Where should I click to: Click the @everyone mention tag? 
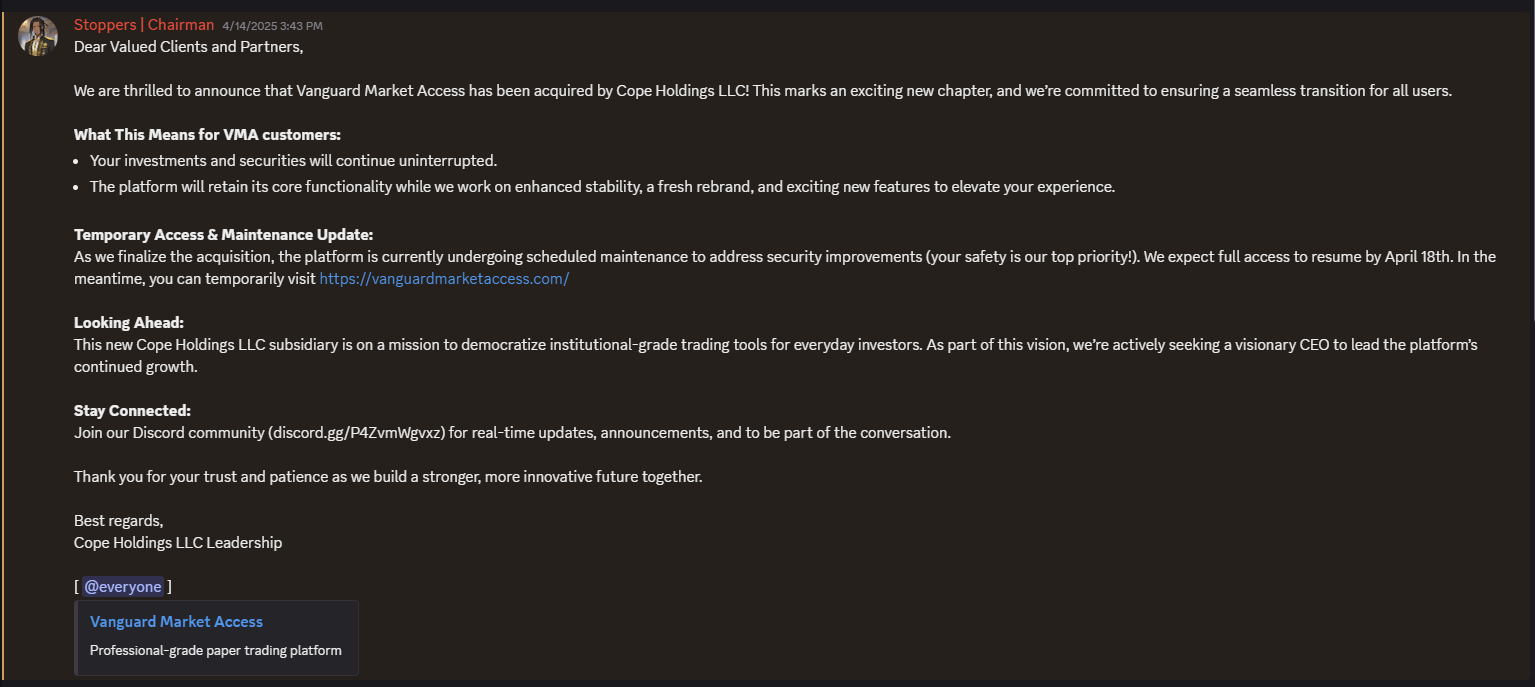click(122, 587)
